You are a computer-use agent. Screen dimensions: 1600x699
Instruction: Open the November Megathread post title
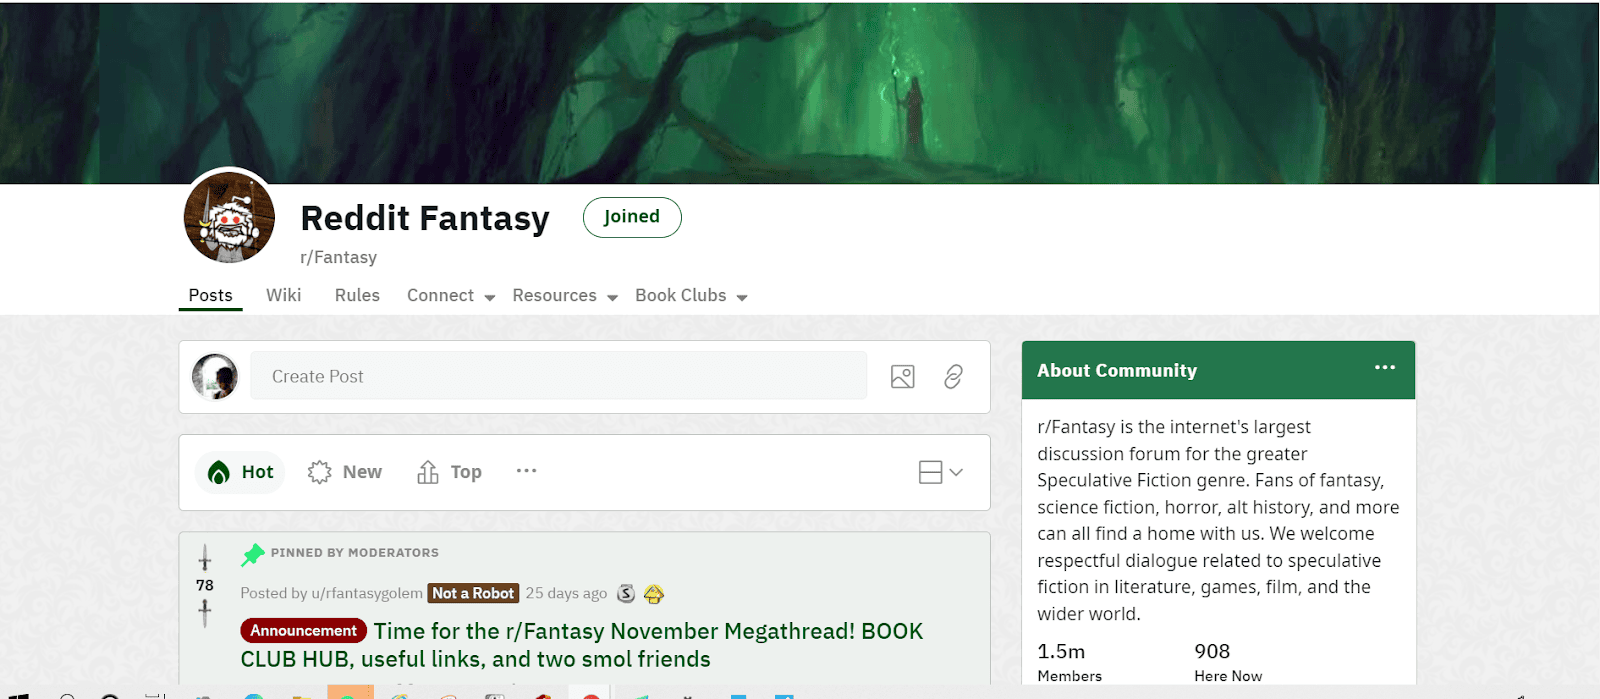click(x=581, y=645)
